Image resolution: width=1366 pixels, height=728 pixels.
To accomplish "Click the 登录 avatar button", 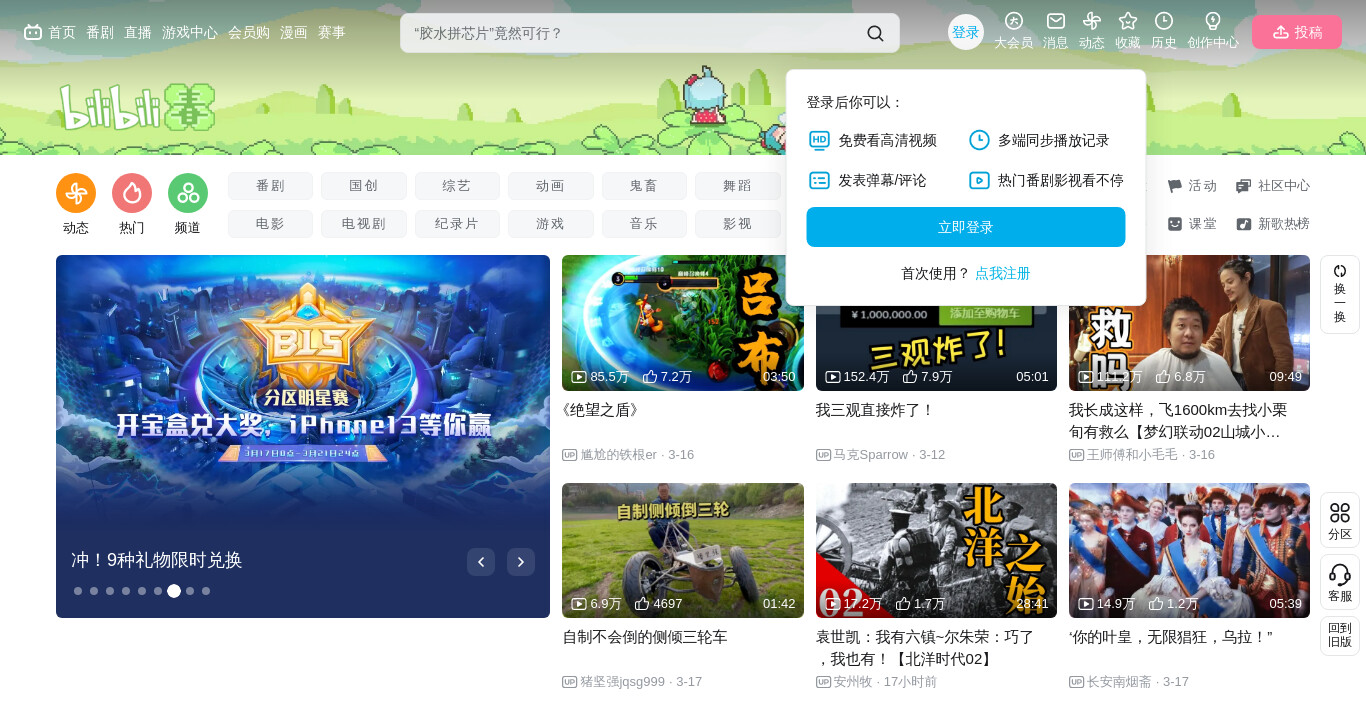I will (966, 32).
